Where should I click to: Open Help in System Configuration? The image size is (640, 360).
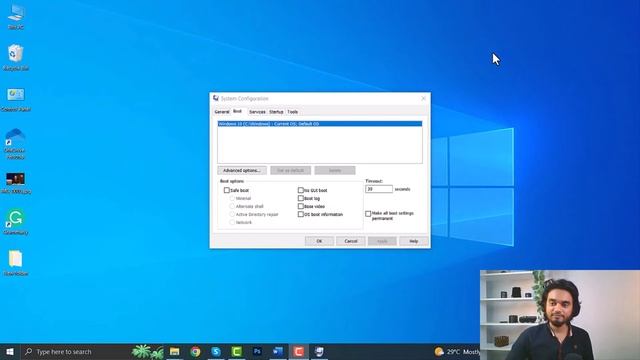(413, 241)
